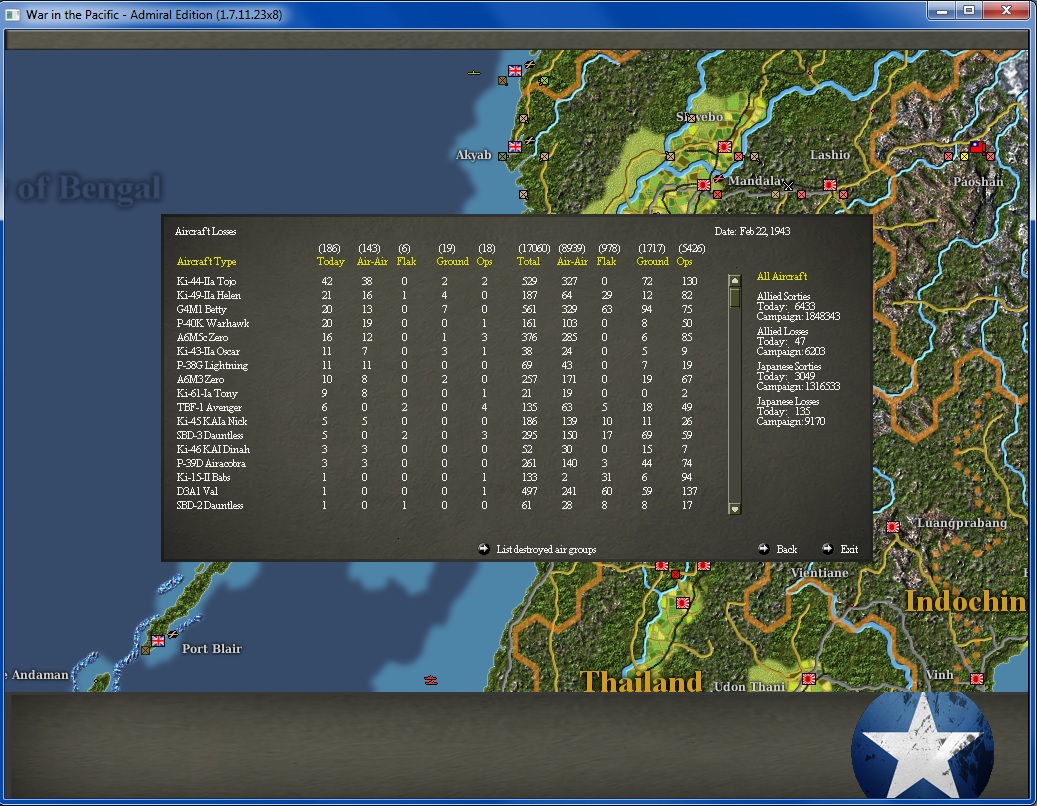1037x806 pixels.
Task: Click the black crossed marker right of Mandalay label
Action: (788, 186)
